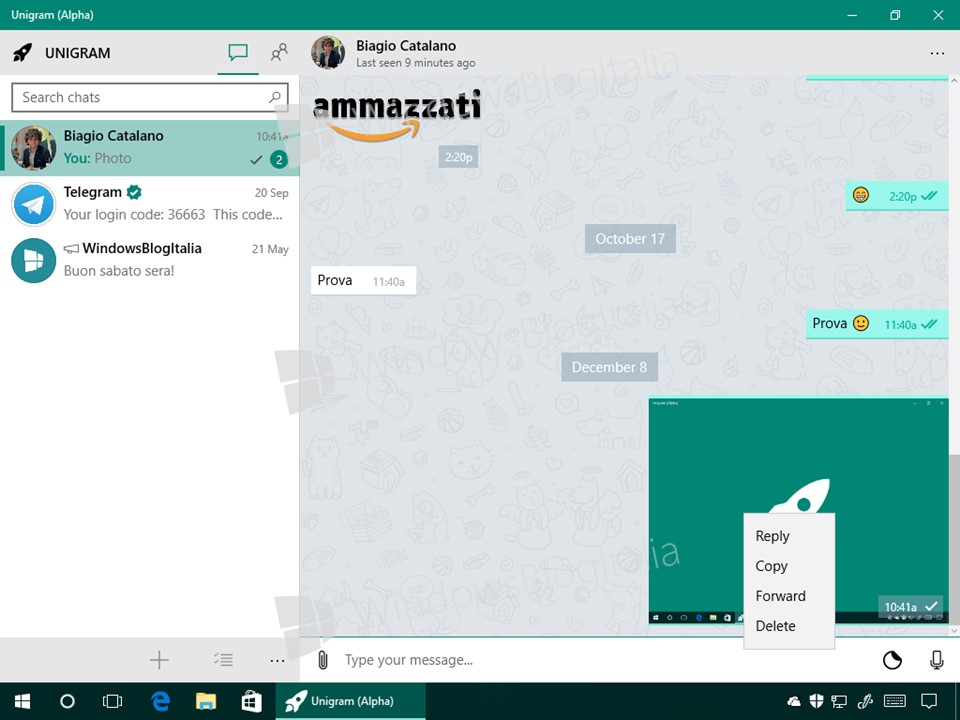Open the touch keyboard tray icon
The height and width of the screenshot is (720, 960).
tap(895, 702)
